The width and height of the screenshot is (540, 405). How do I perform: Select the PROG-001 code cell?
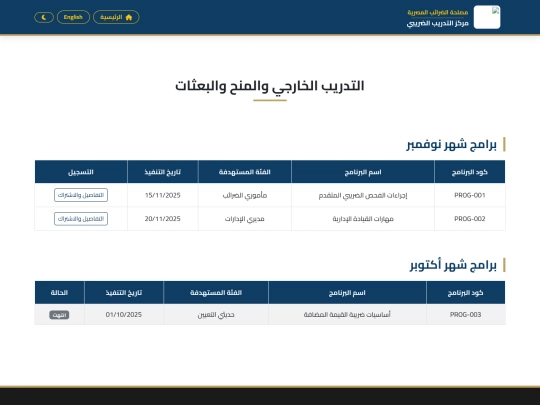click(x=469, y=195)
